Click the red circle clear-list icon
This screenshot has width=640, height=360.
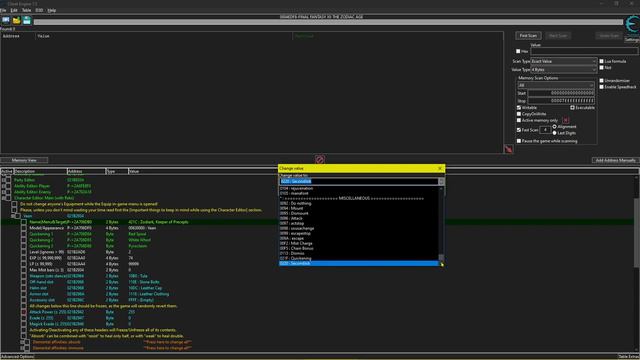(320, 159)
